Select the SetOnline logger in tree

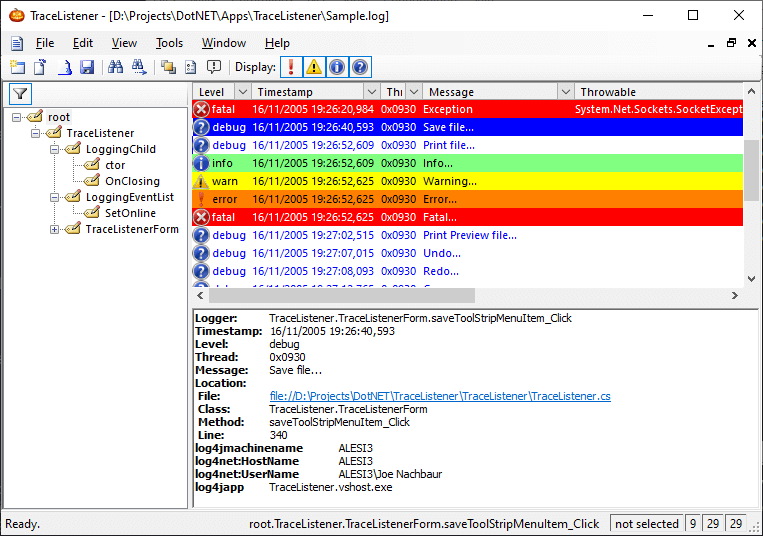click(130, 213)
